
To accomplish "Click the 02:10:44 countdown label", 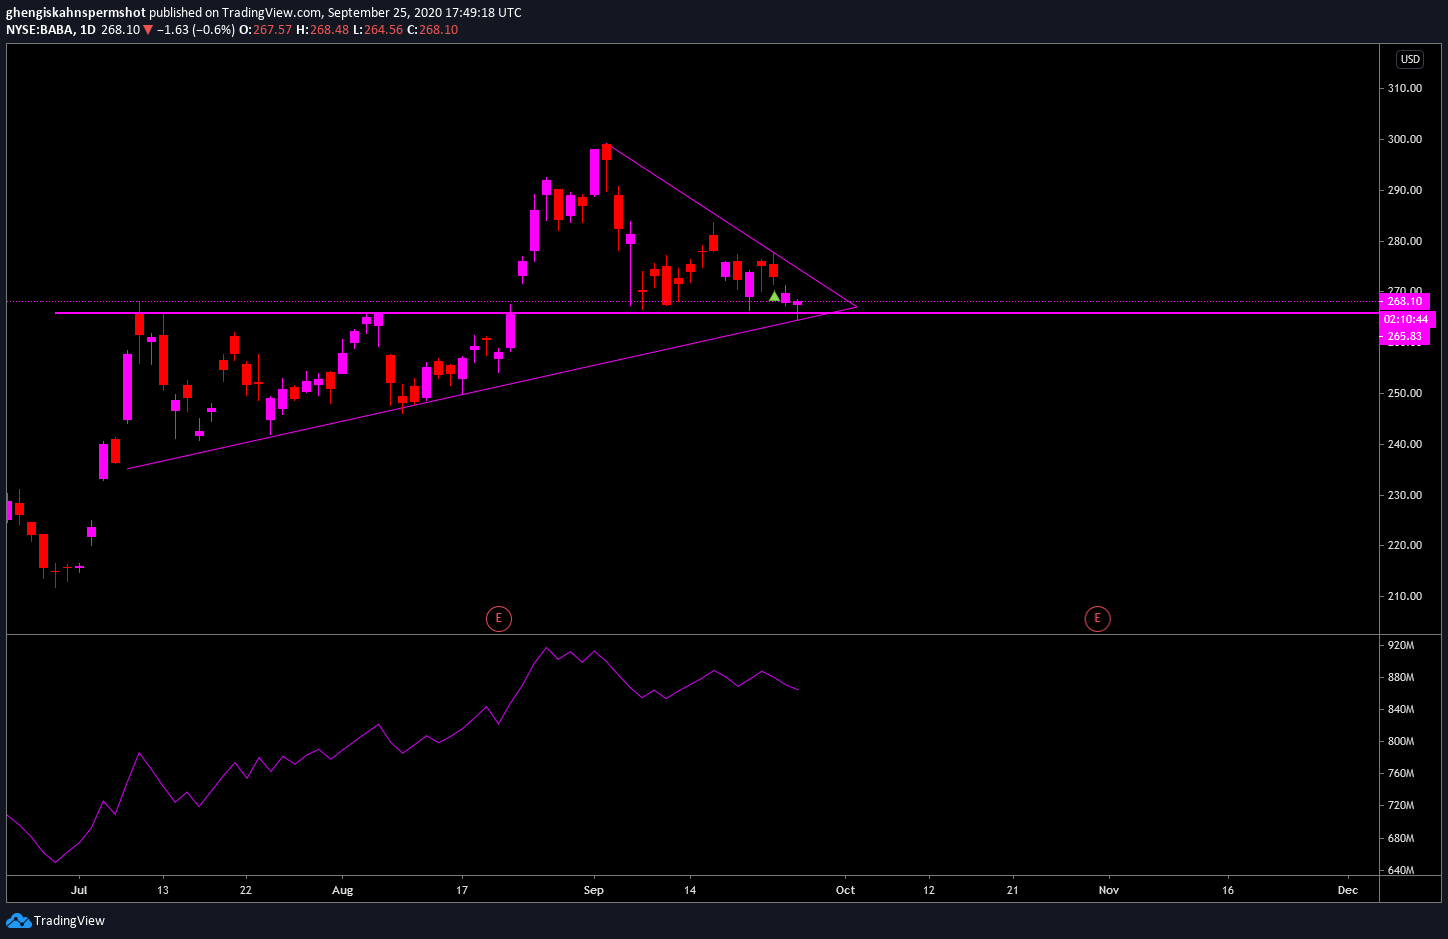I will [x=1406, y=319].
